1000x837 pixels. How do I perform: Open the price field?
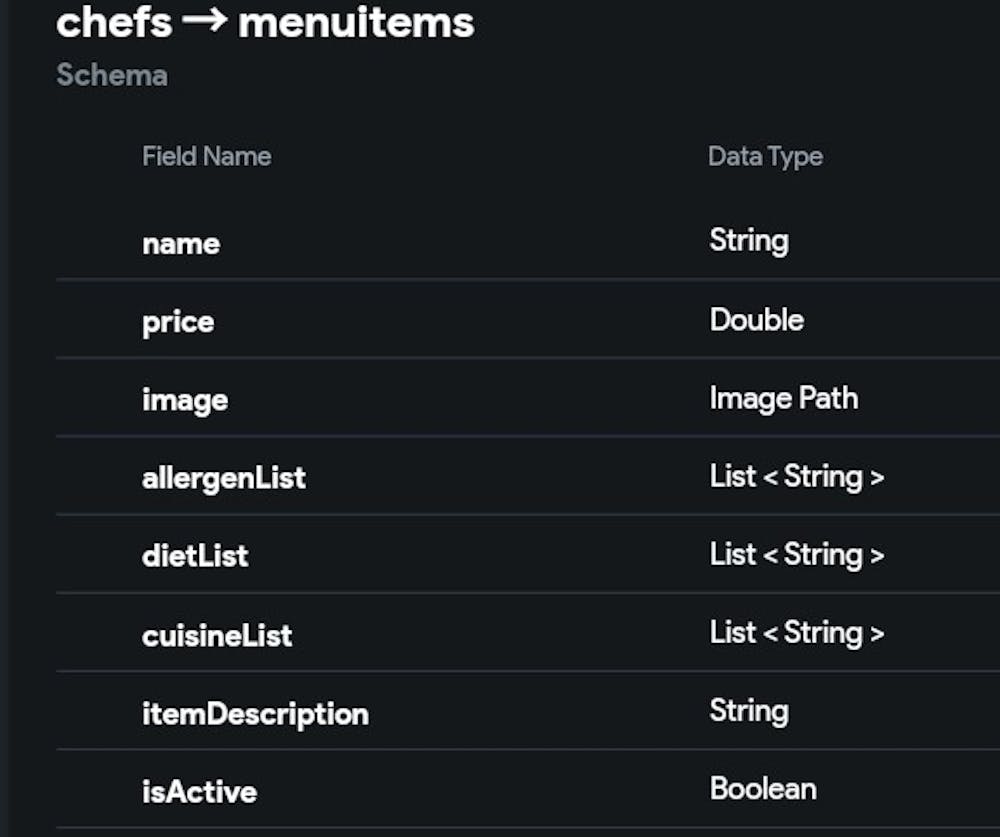tap(178, 322)
